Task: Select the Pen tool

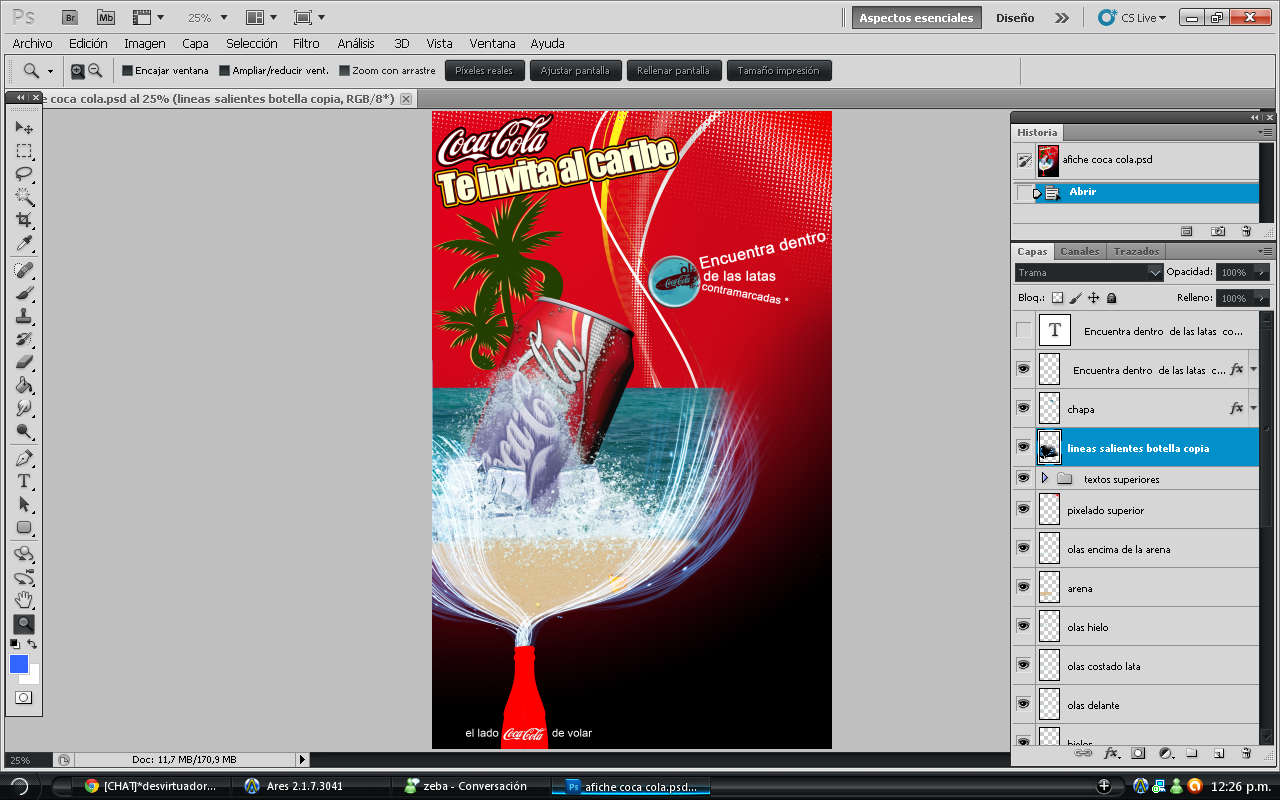Action: click(x=24, y=458)
